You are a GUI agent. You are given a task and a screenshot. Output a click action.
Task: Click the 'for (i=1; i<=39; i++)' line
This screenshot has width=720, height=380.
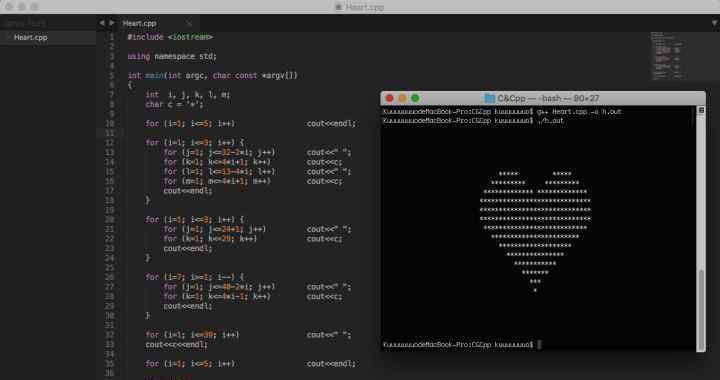pos(192,335)
